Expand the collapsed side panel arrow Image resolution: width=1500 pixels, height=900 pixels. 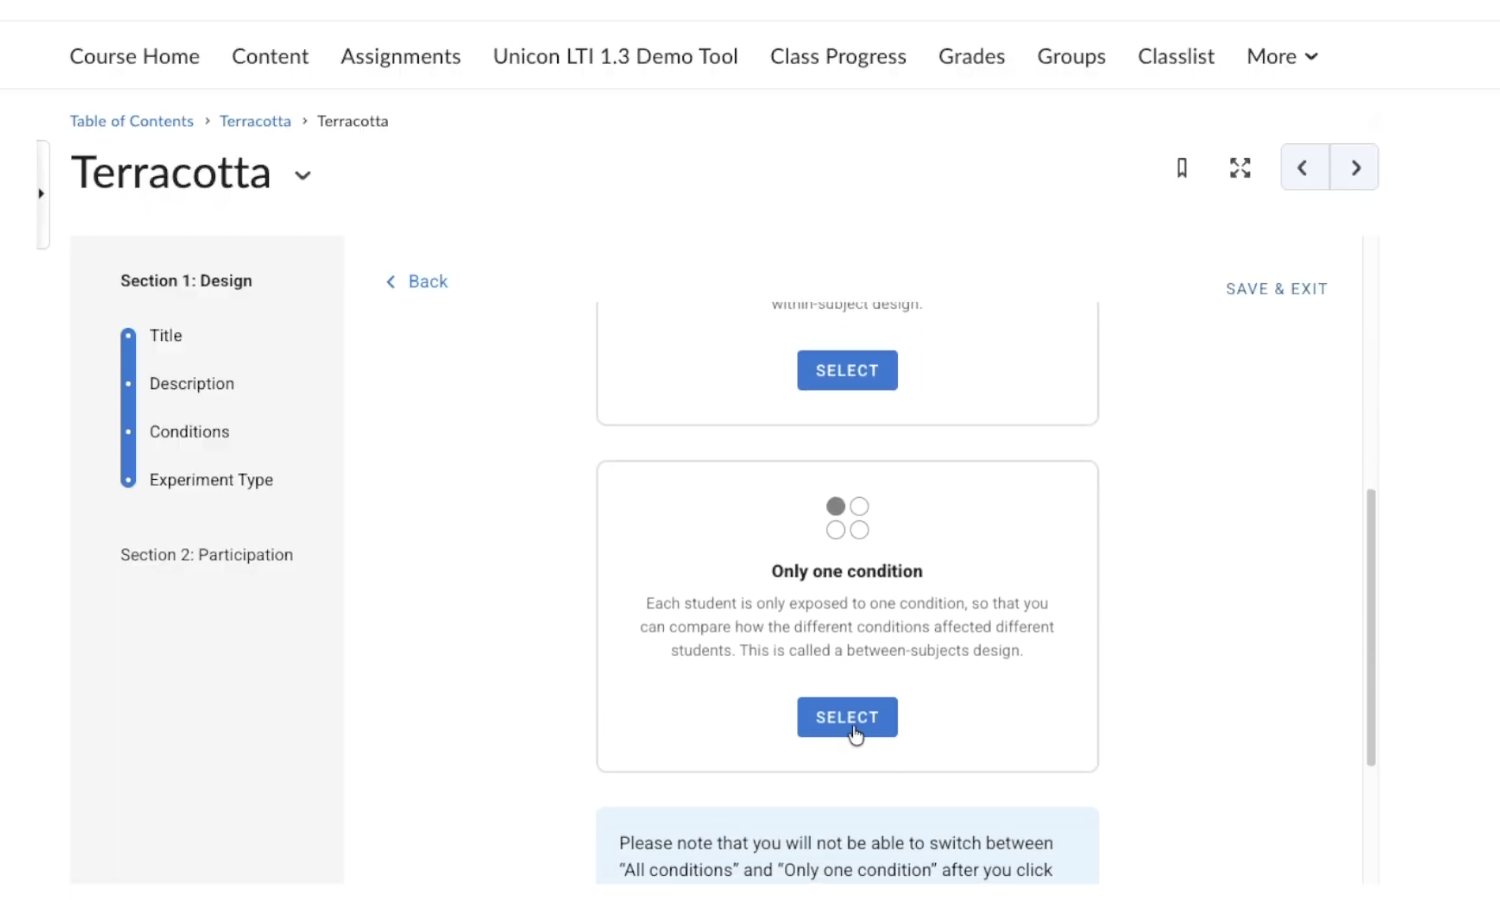(x=41, y=193)
